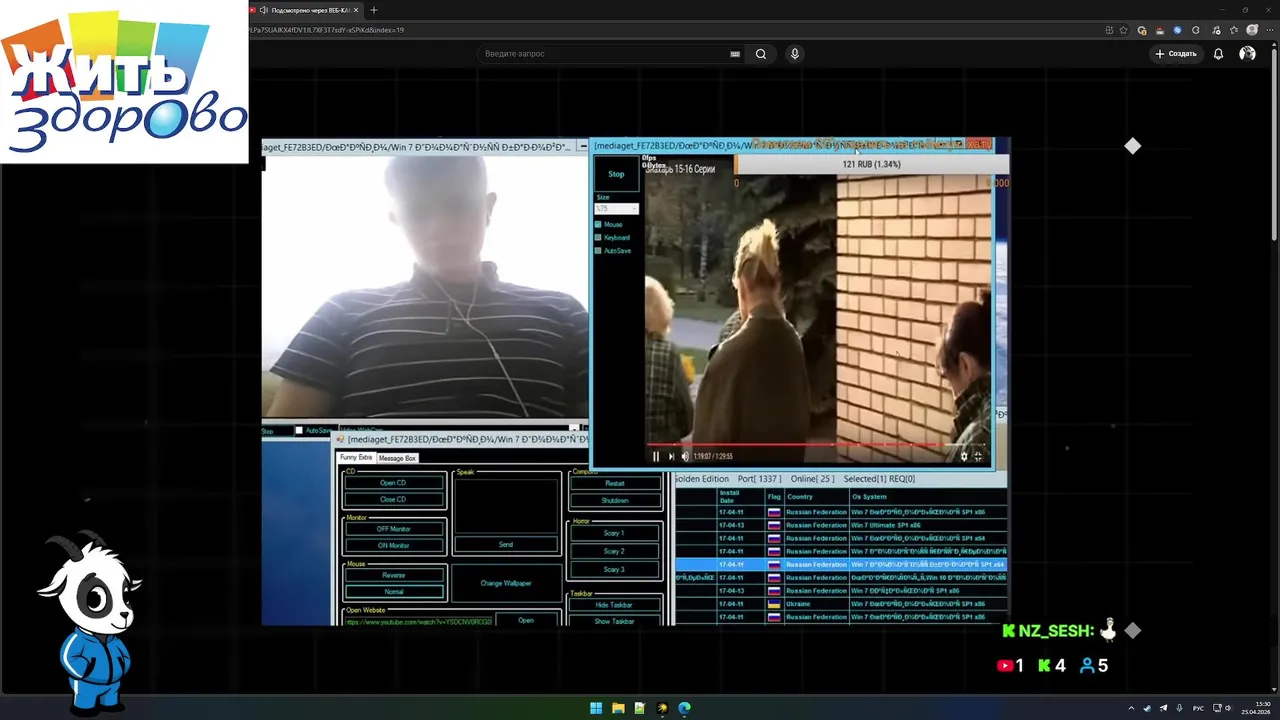Viewport: 1280px width, 720px height.
Task: Skip to next video in remote player
Action: tap(671, 456)
